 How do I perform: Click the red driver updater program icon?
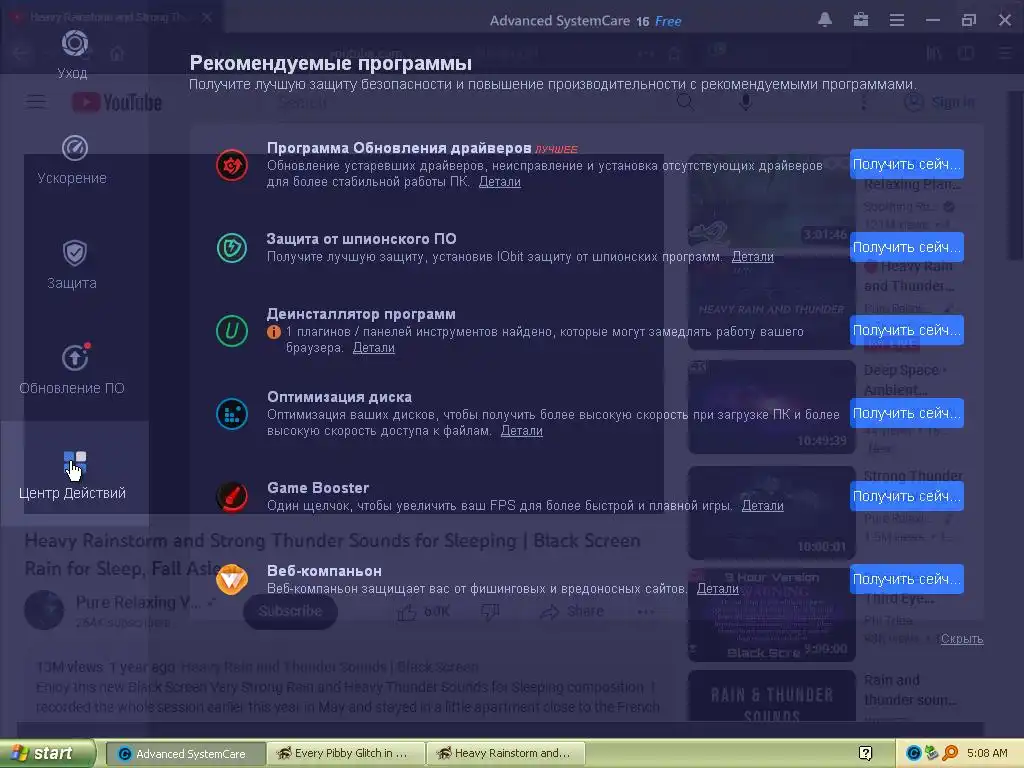232,165
